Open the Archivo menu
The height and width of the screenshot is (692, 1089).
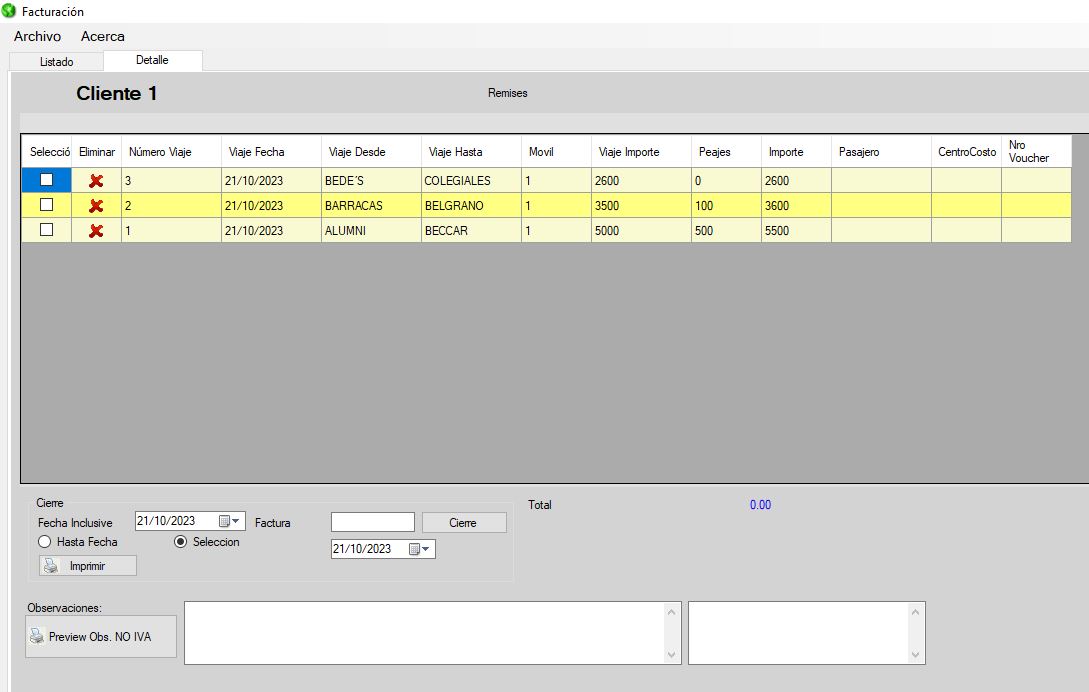click(38, 36)
